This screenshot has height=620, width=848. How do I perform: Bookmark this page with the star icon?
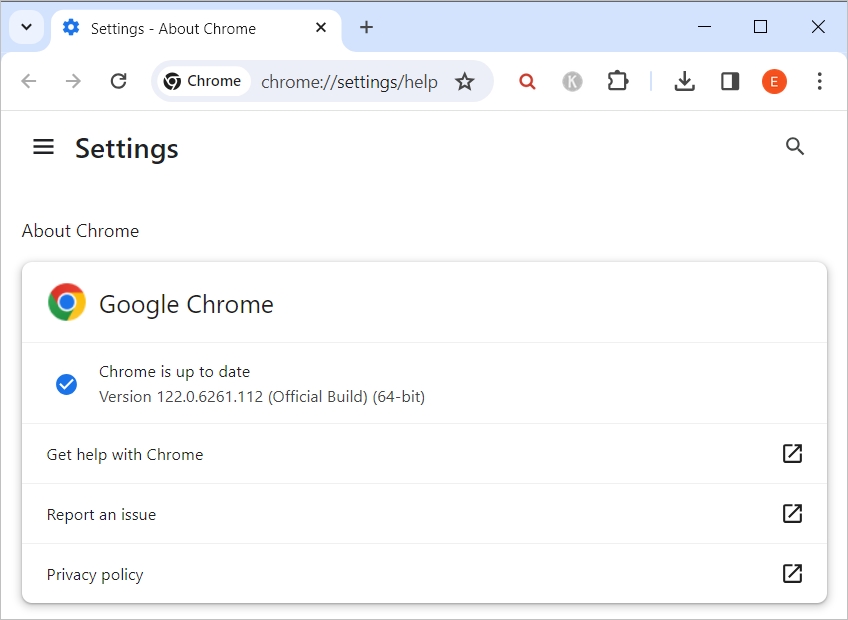[465, 82]
